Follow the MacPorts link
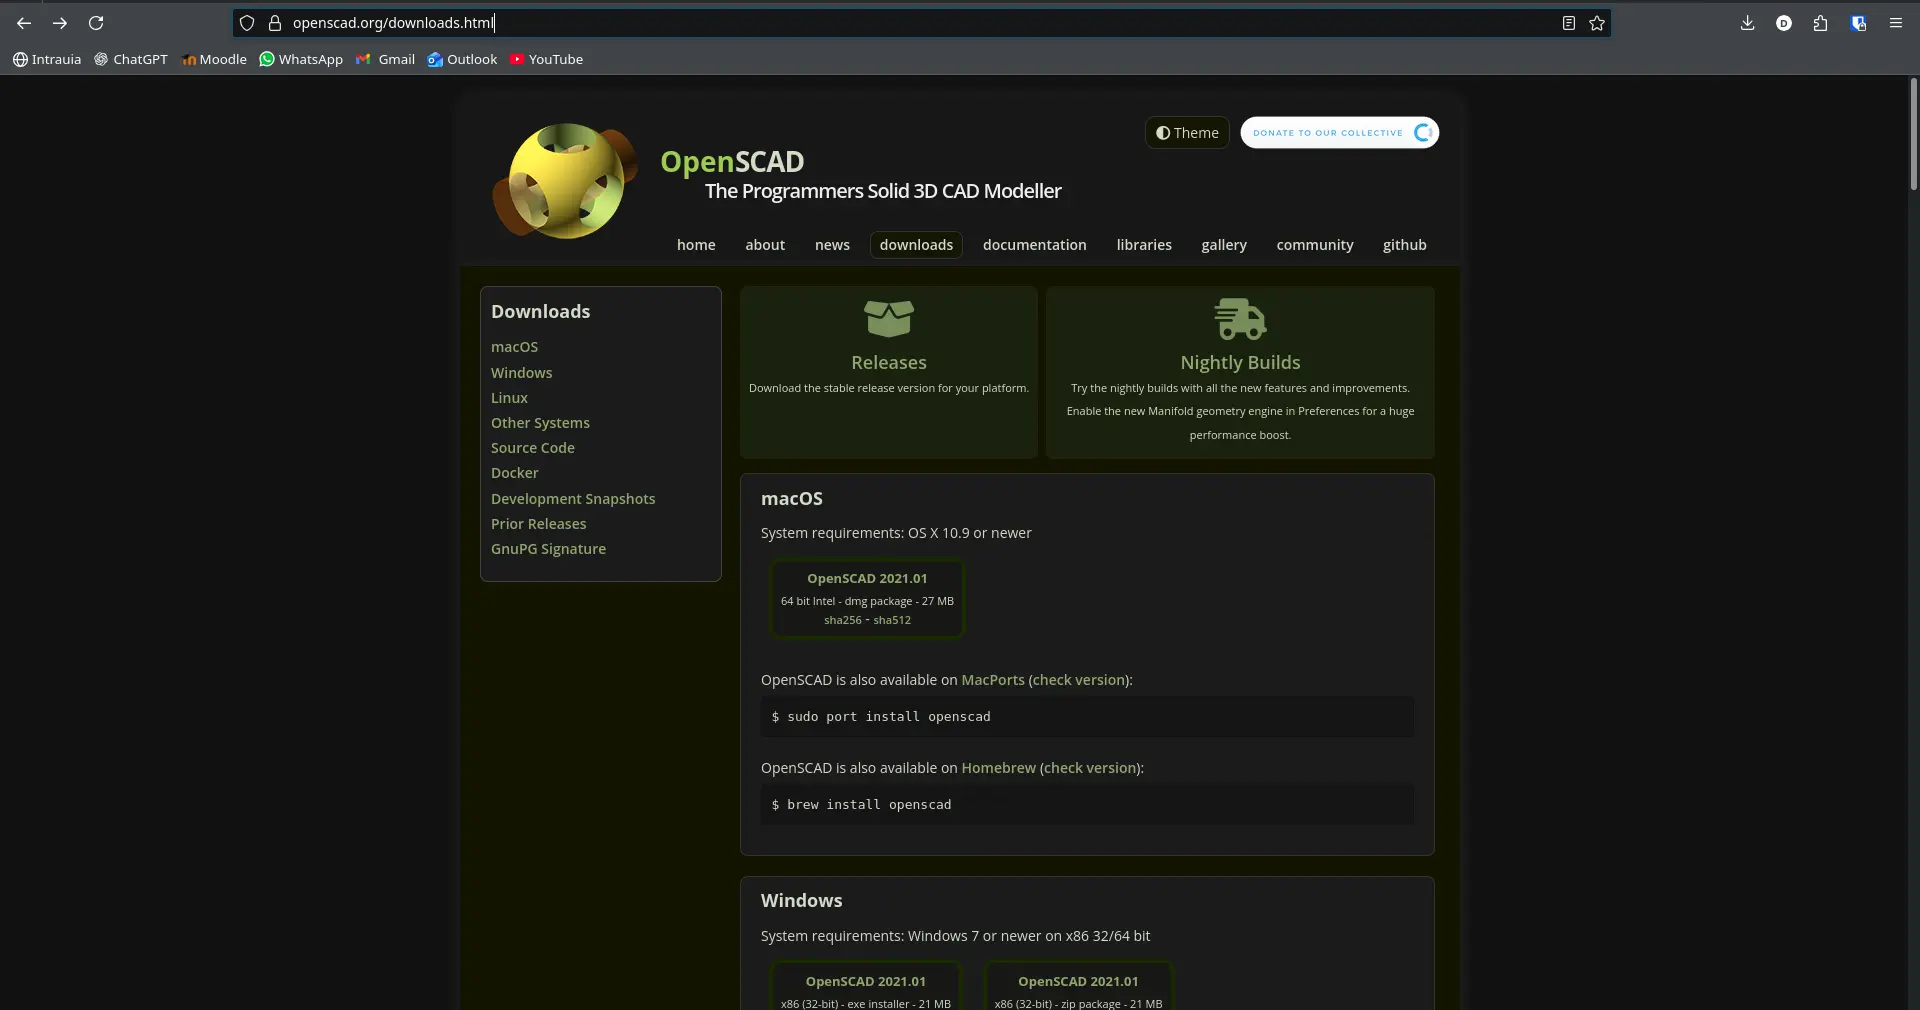 (992, 680)
